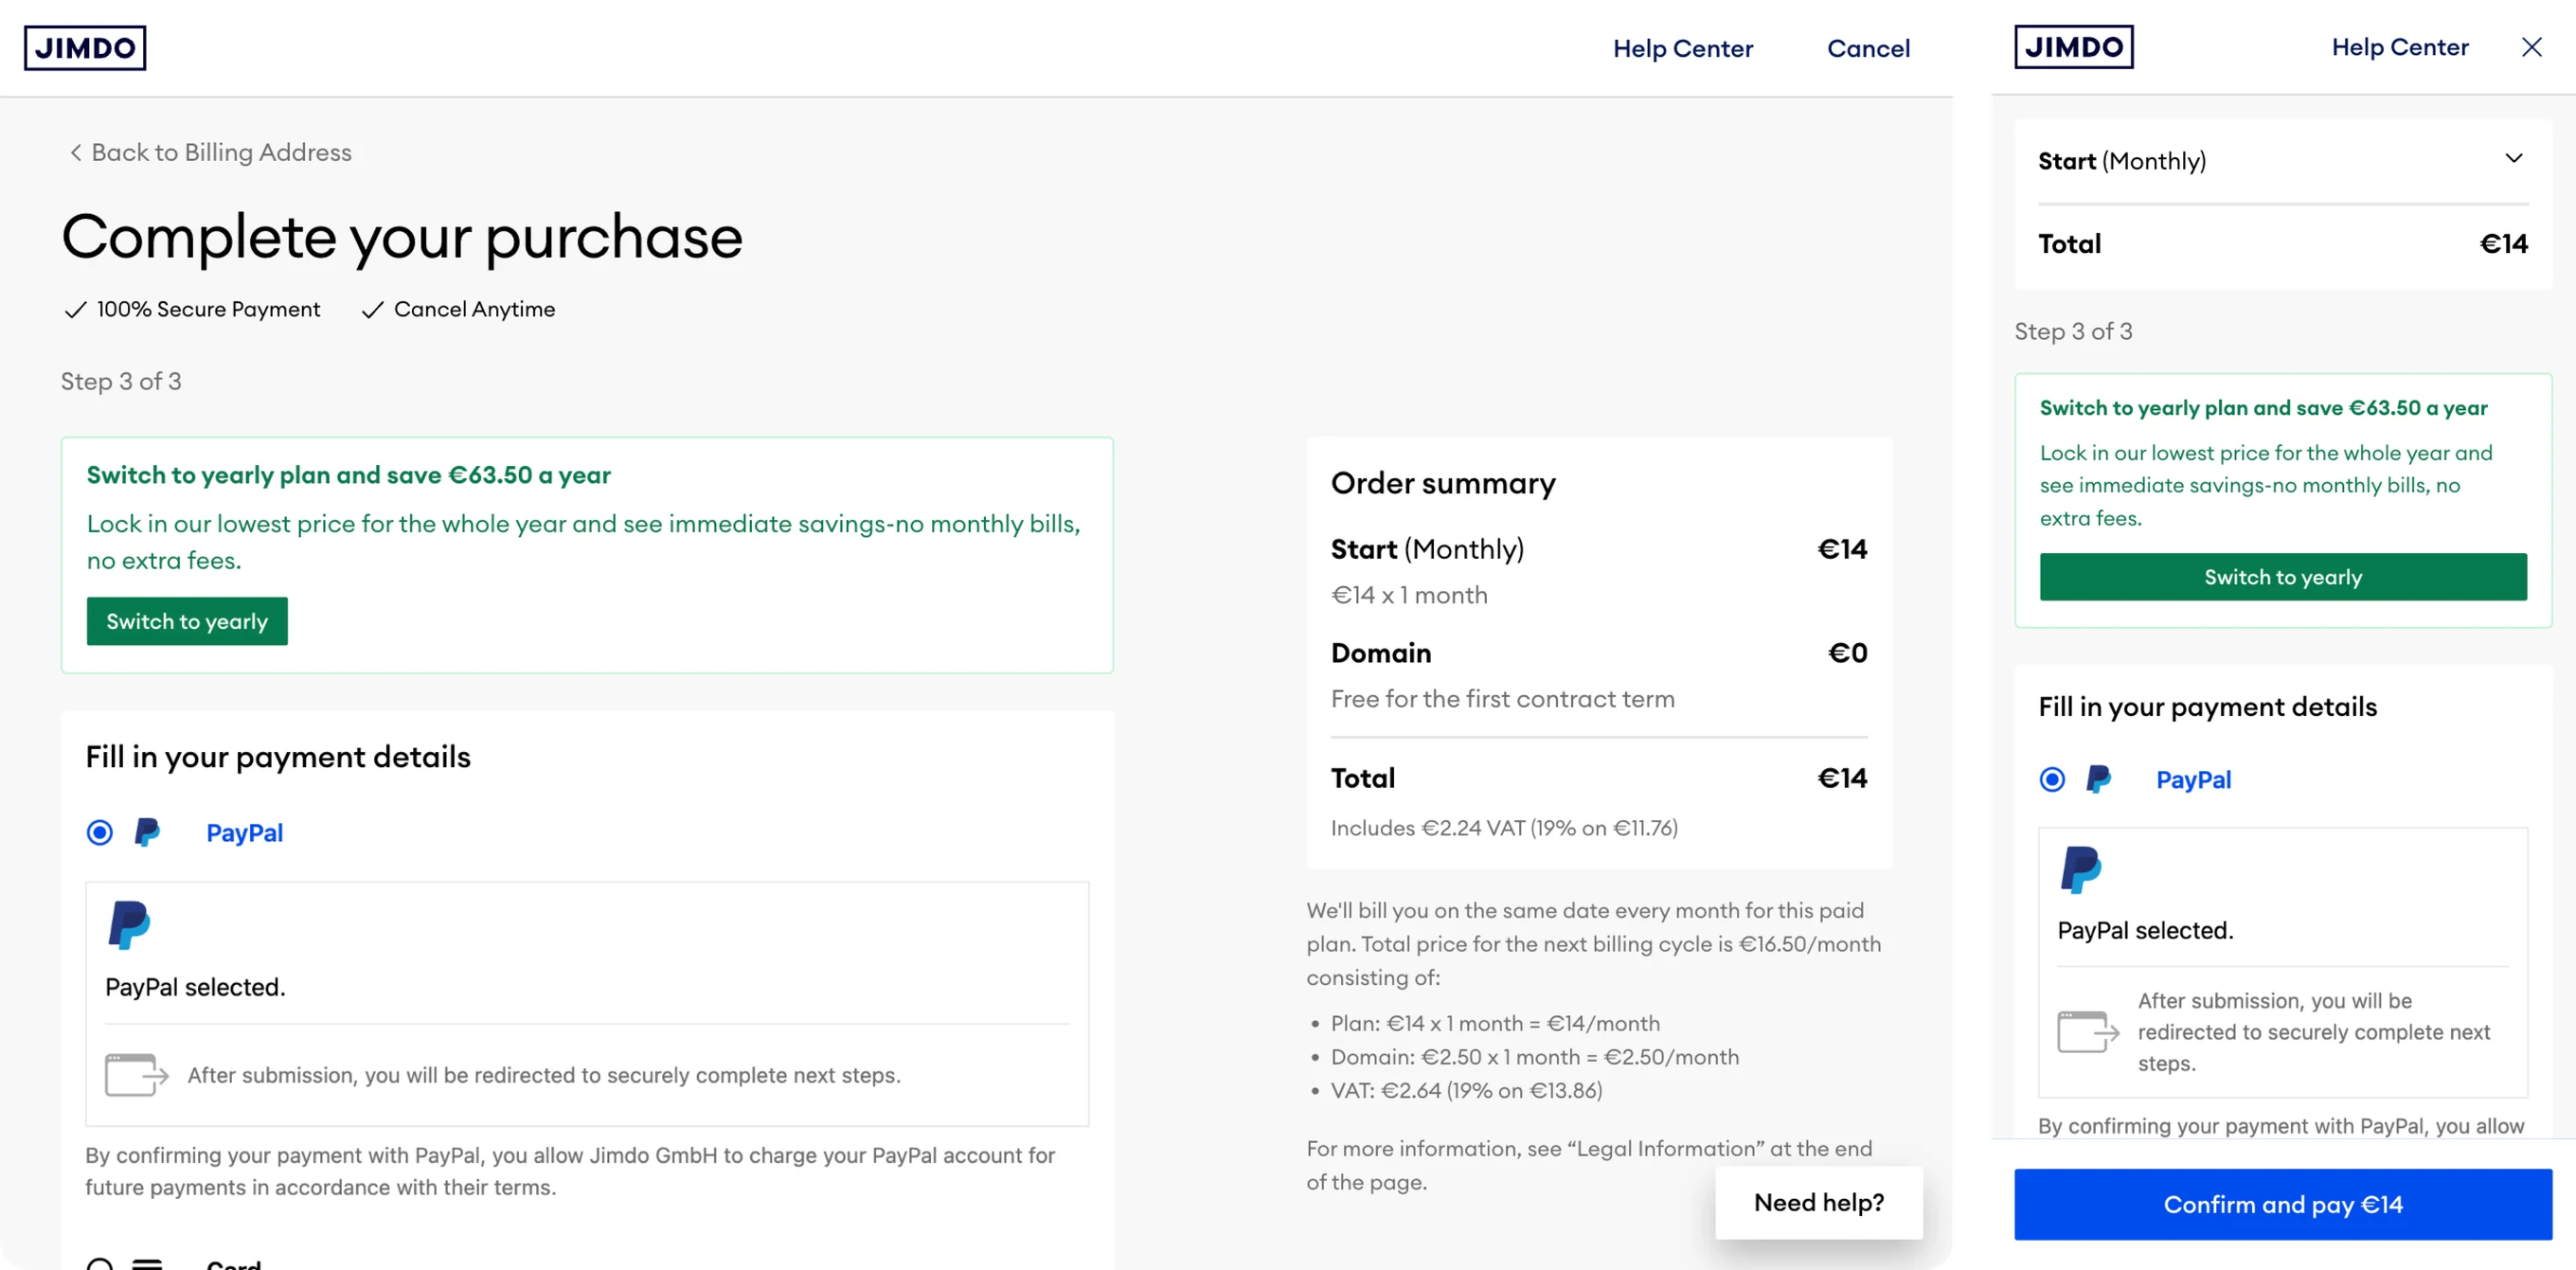Open Help Center in desktop header
The width and height of the screenshot is (2576, 1270).
pos(1682,48)
